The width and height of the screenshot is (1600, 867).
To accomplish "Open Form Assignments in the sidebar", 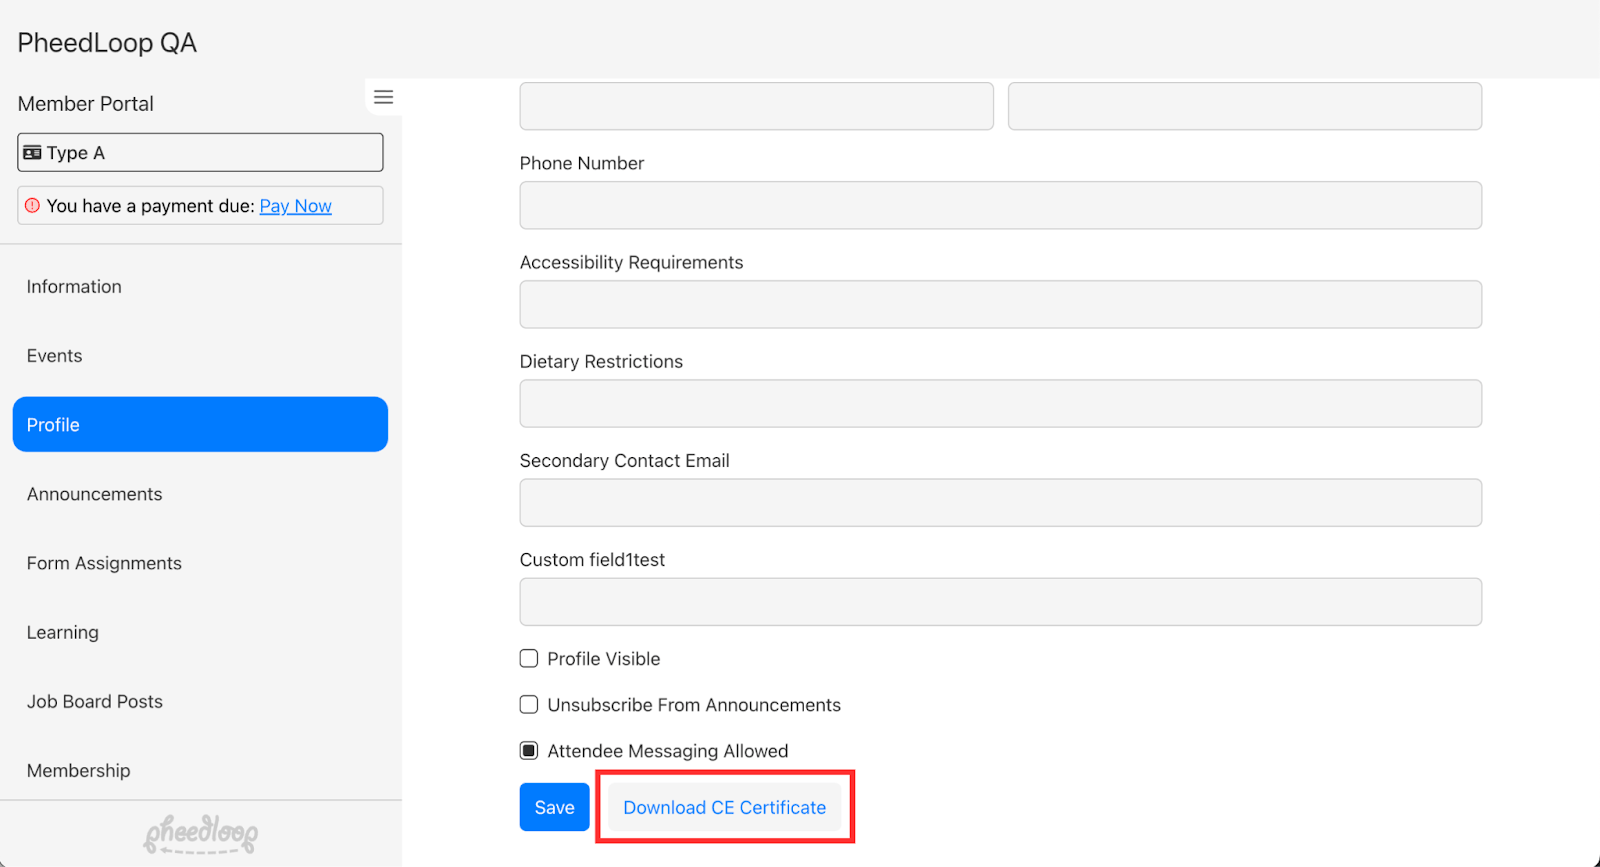I will pos(200,563).
